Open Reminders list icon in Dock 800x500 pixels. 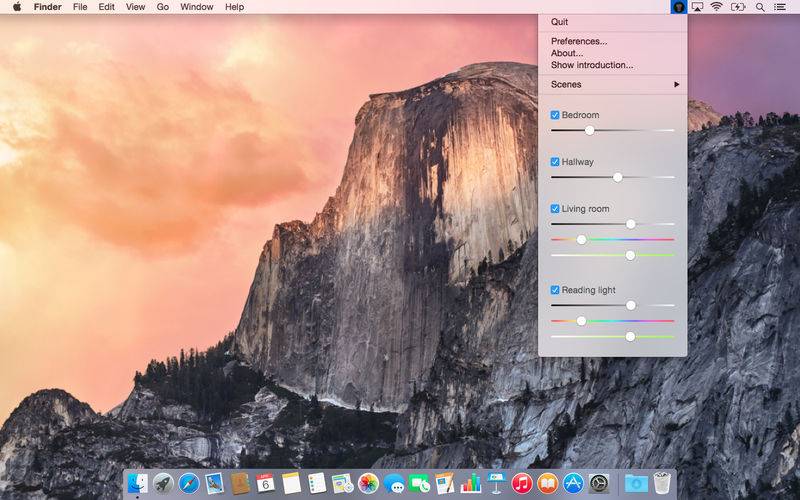(317, 483)
